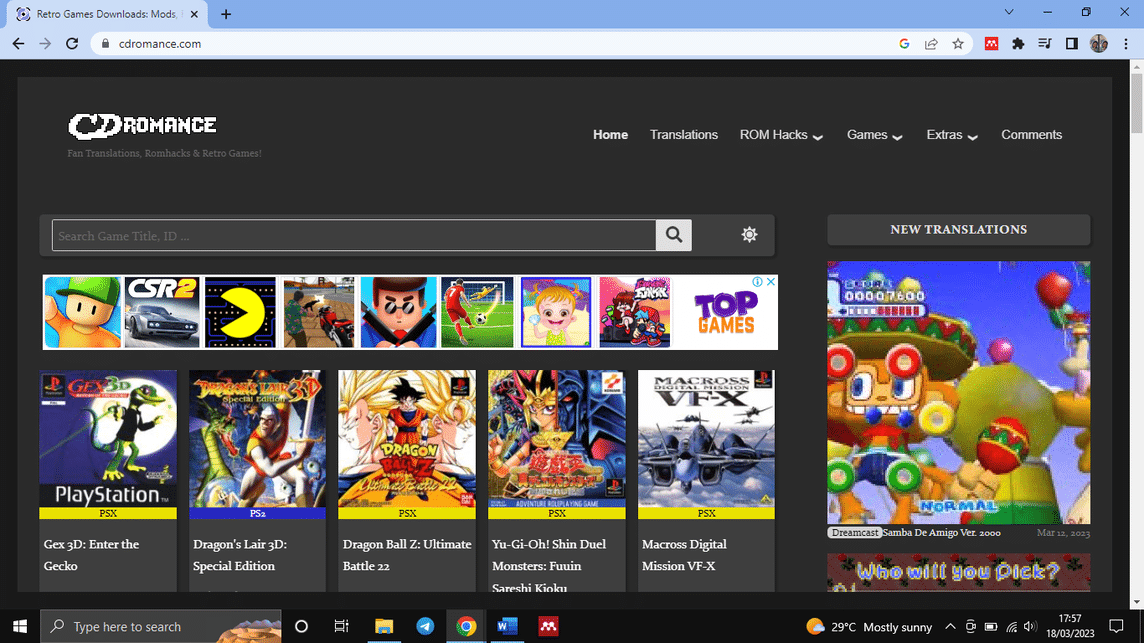Click the Macross VF-X cover thumbnail

tap(706, 439)
